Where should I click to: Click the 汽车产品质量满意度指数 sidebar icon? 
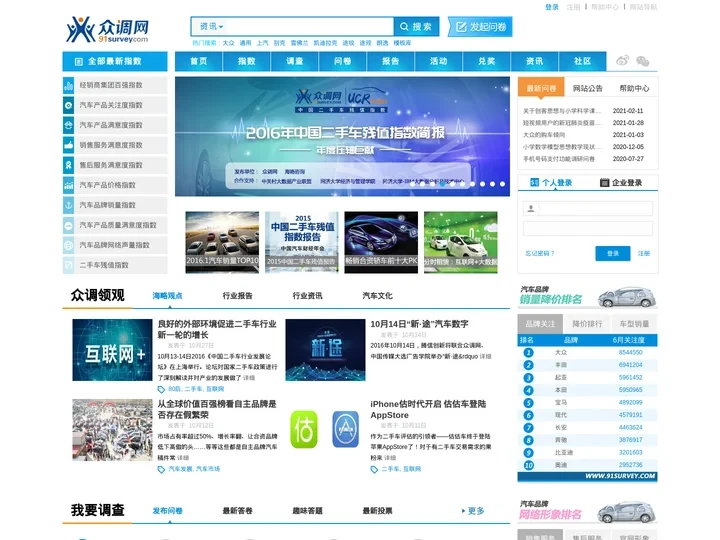tap(68, 225)
